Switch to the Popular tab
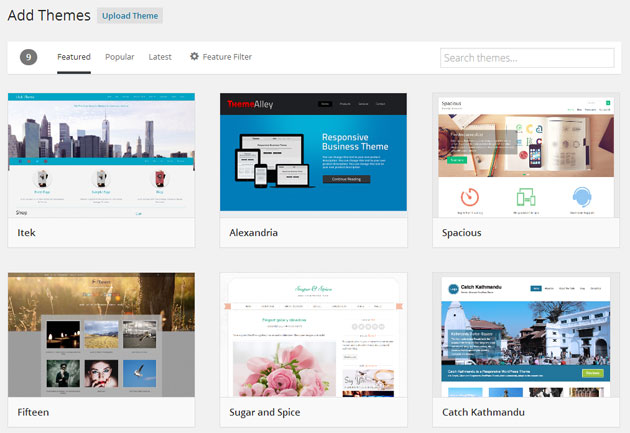The height and width of the screenshot is (433, 630). pos(120,57)
